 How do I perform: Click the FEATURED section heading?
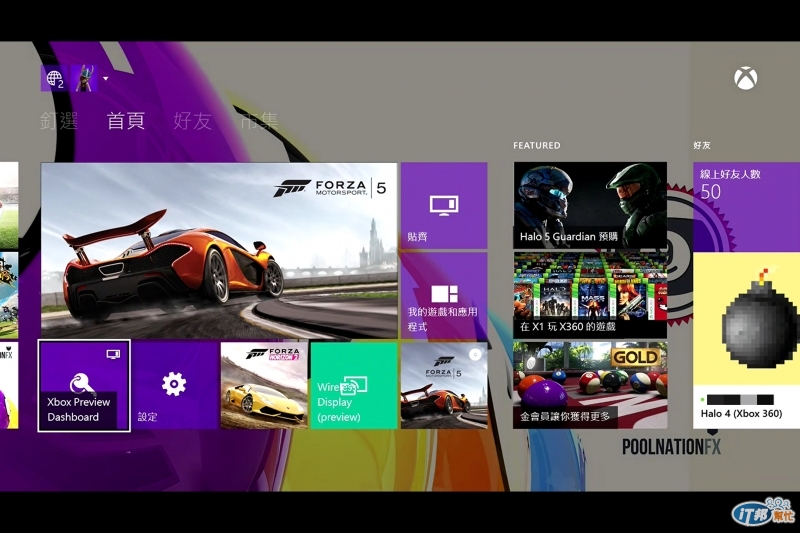pos(537,145)
